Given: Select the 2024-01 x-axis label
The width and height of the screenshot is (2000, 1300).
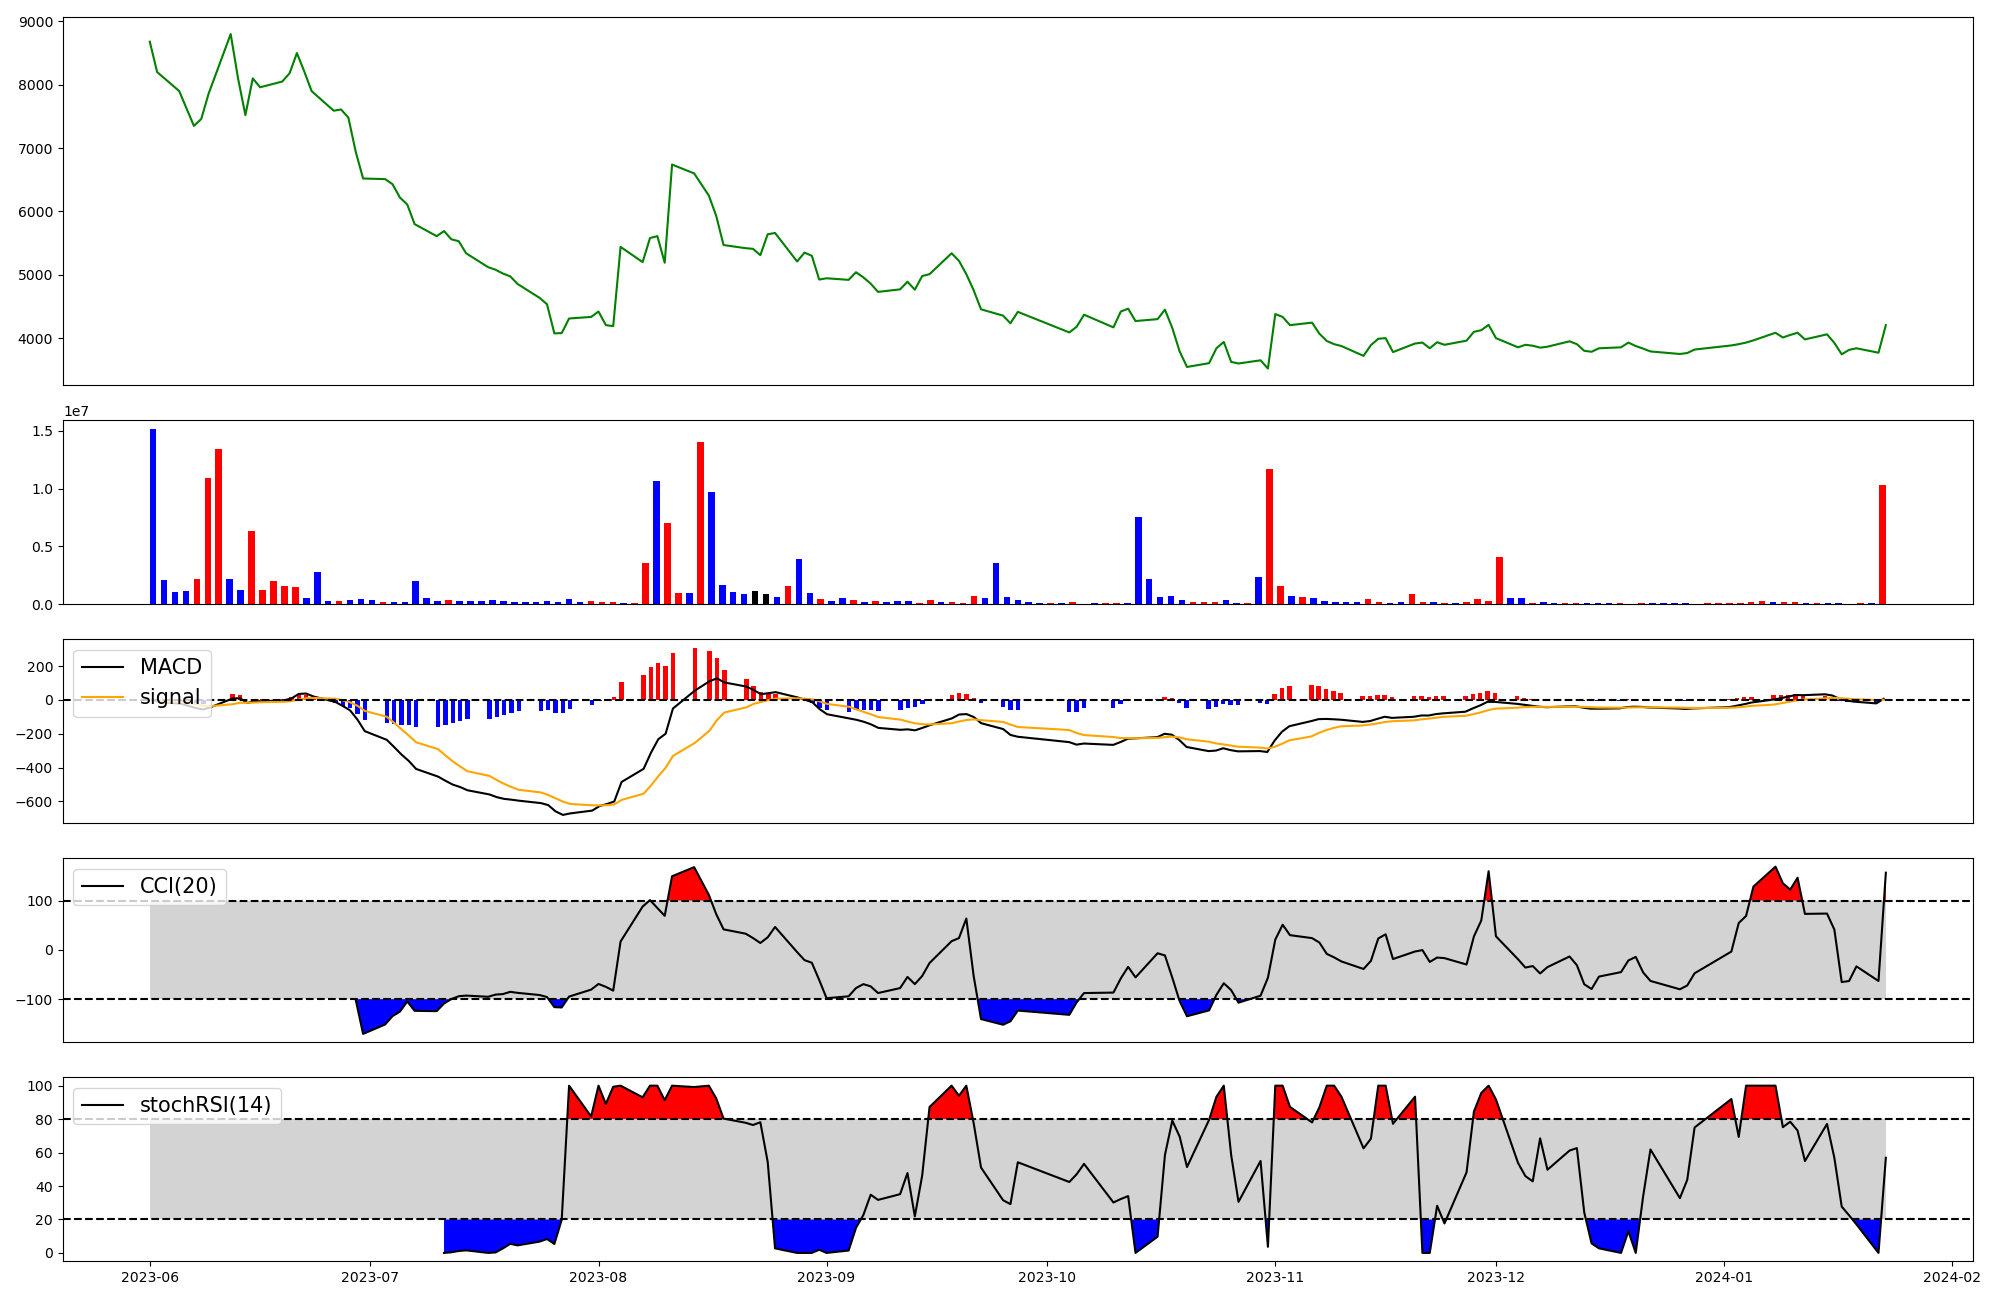Looking at the screenshot, I should [1724, 1277].
